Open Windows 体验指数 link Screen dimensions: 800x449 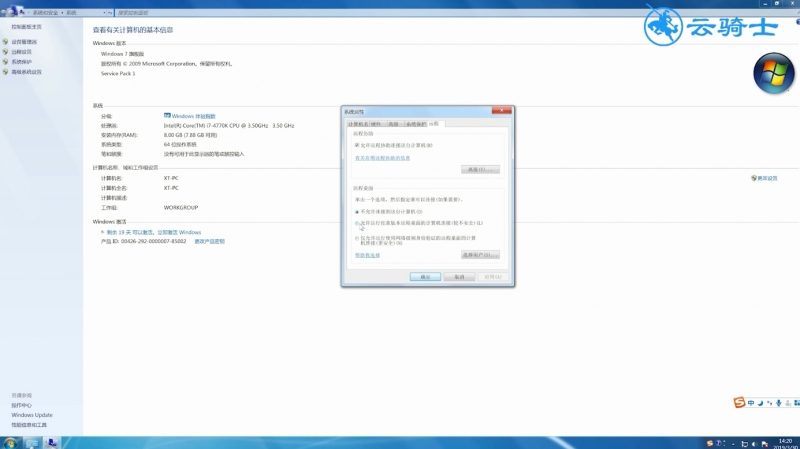[x=193, y=116]
